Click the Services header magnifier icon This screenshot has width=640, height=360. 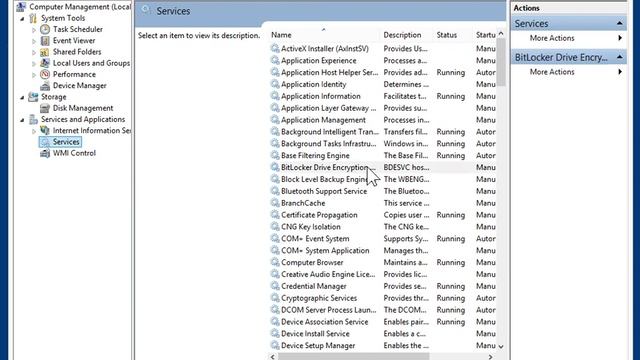[146, 11]
